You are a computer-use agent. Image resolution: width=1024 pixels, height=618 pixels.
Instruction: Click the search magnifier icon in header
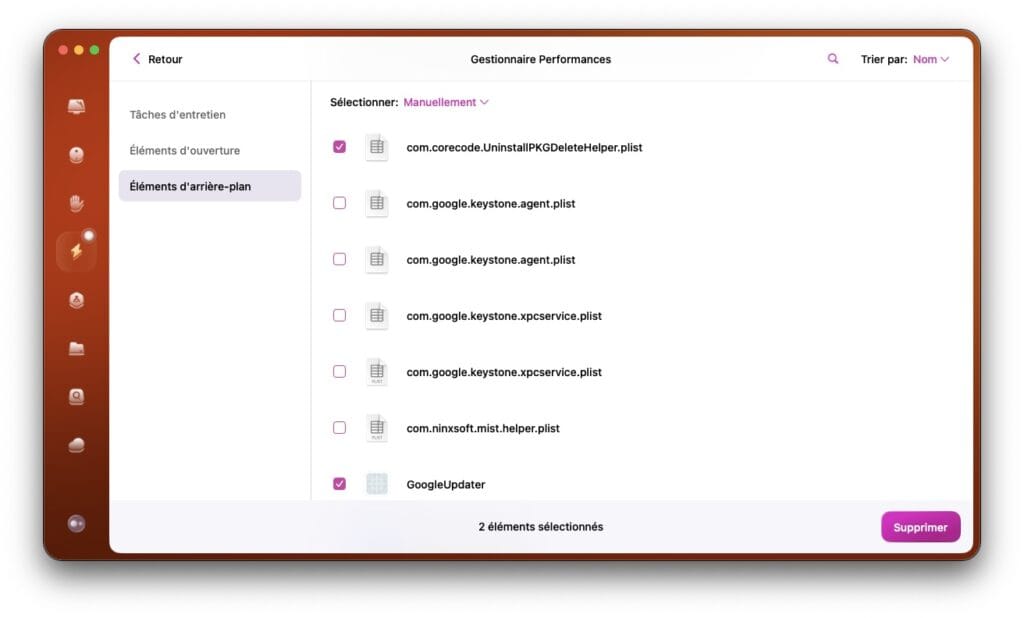[833, 59]
